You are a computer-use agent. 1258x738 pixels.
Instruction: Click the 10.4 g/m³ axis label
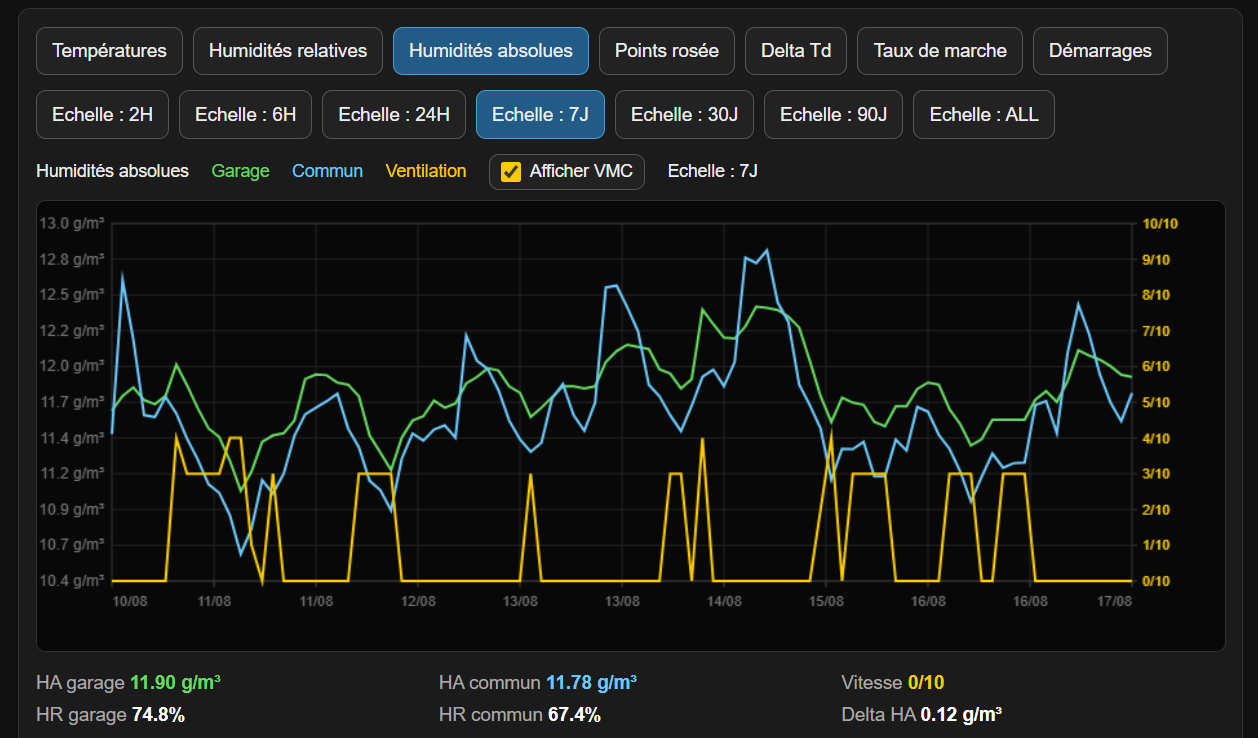72,581
